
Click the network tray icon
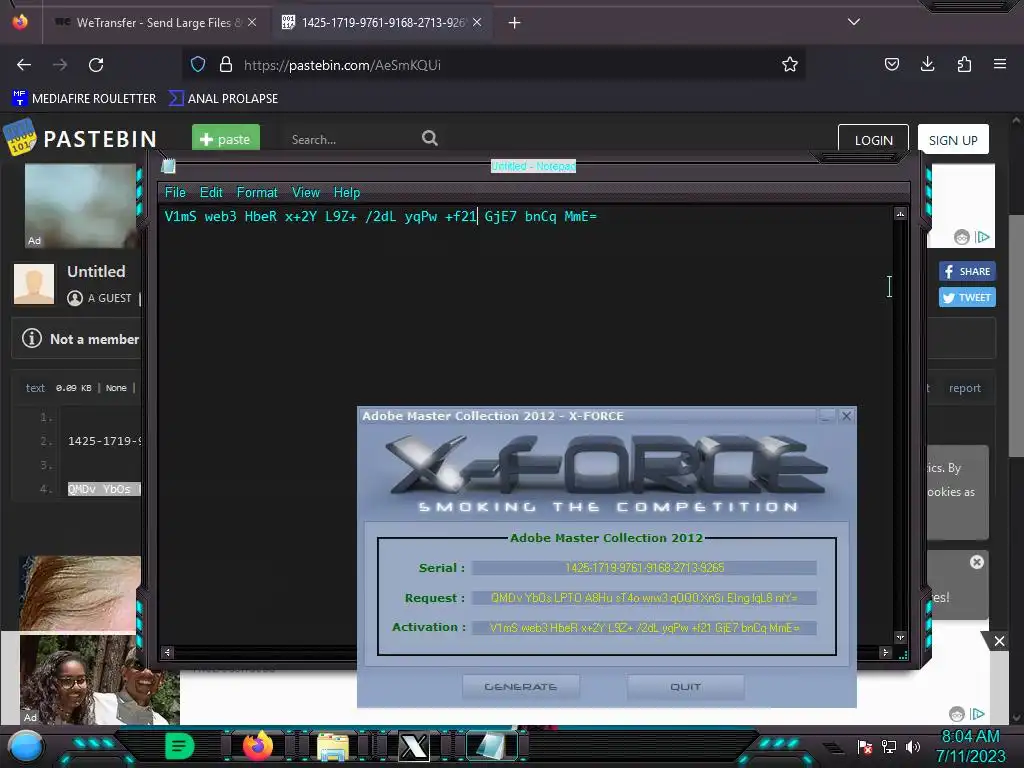coord(889,747)
